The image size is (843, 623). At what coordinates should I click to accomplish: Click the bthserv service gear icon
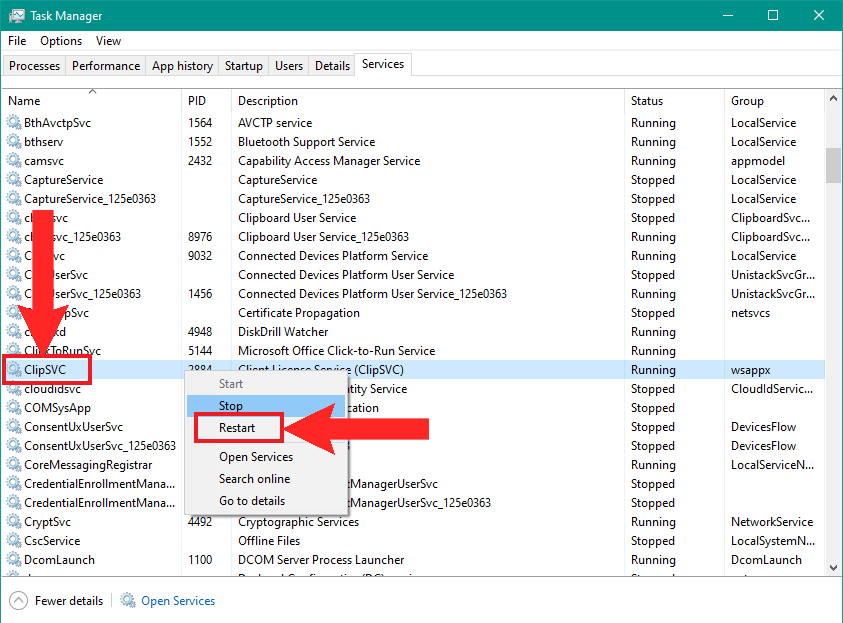tap(14, 142)
